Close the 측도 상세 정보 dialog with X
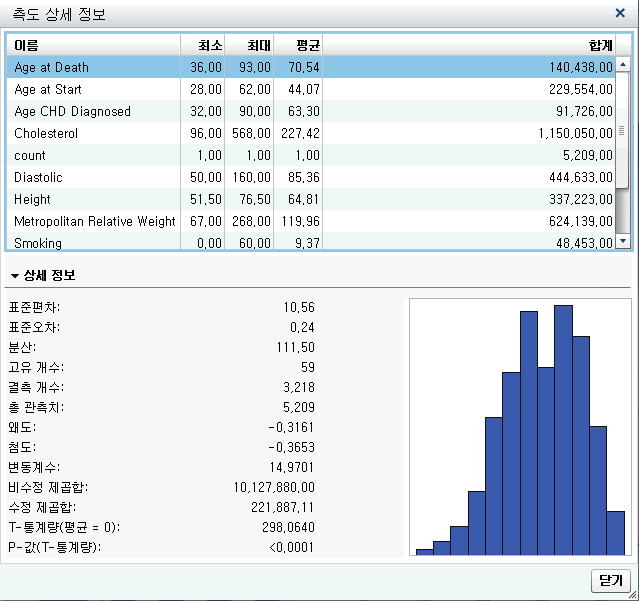The width and height of the screenshot is (639, 601). pos(620,14)
